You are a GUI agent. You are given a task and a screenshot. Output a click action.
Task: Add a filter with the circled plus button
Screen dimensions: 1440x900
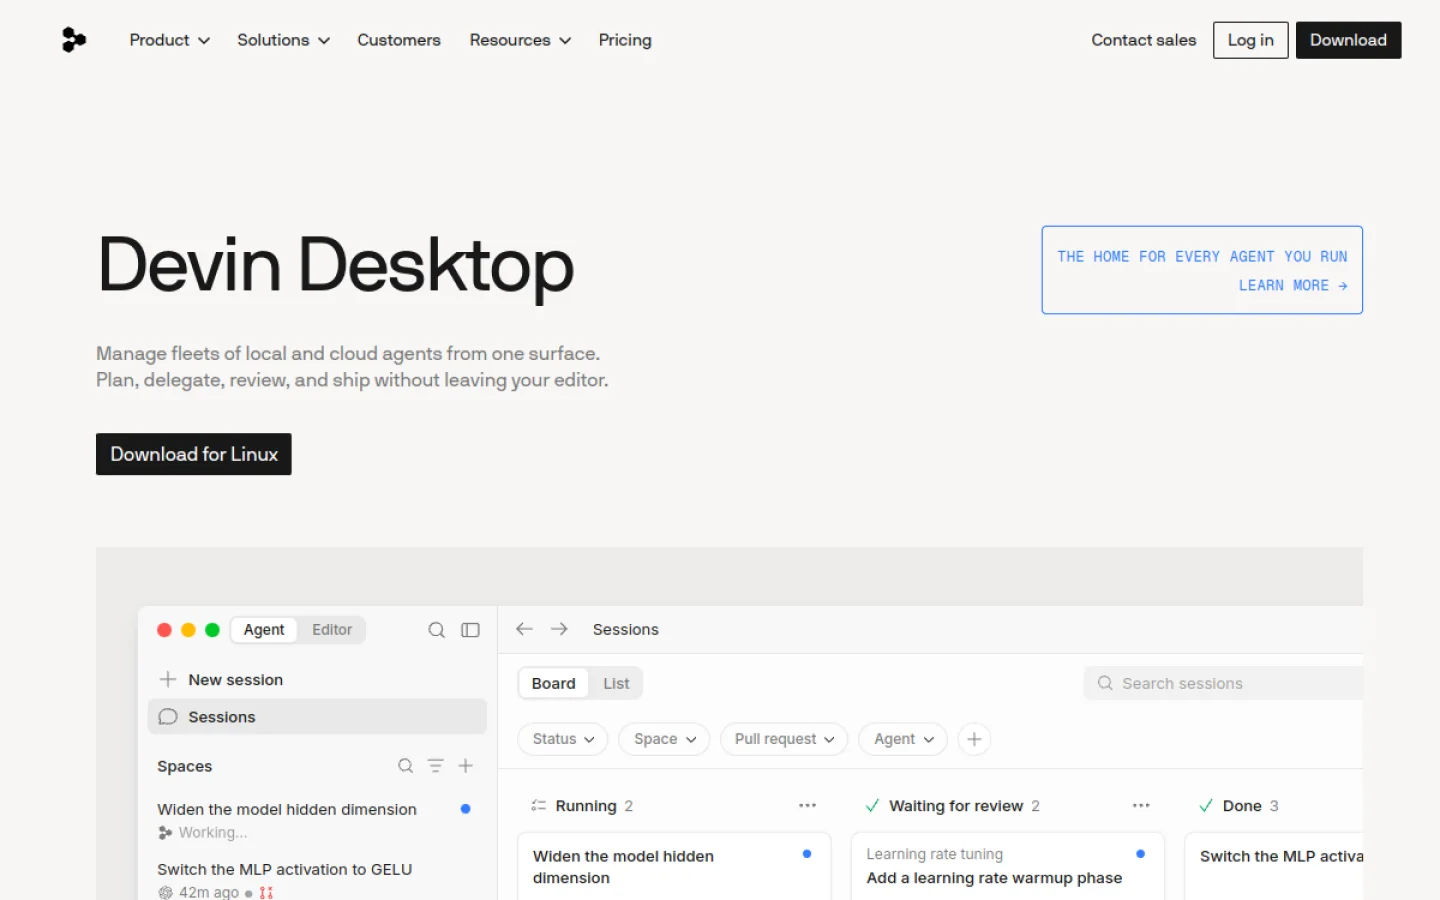tap(974, 739)
